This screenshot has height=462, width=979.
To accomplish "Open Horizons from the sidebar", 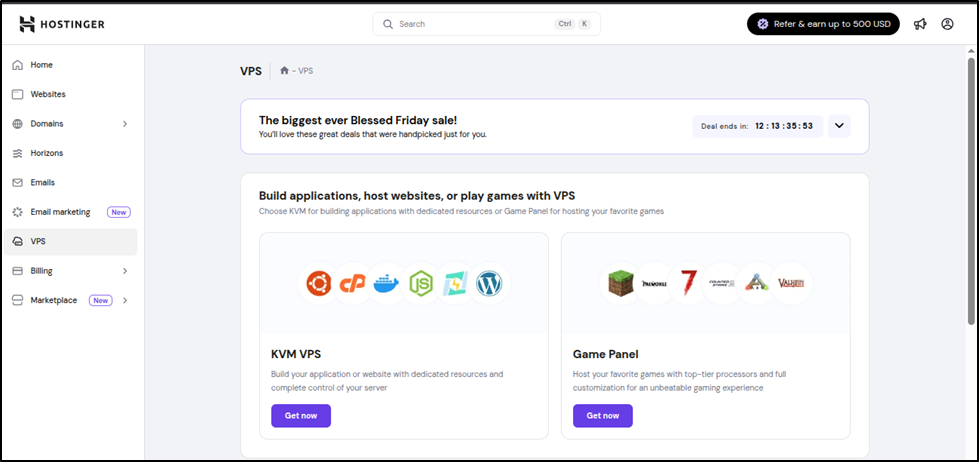I will (47, 153).
